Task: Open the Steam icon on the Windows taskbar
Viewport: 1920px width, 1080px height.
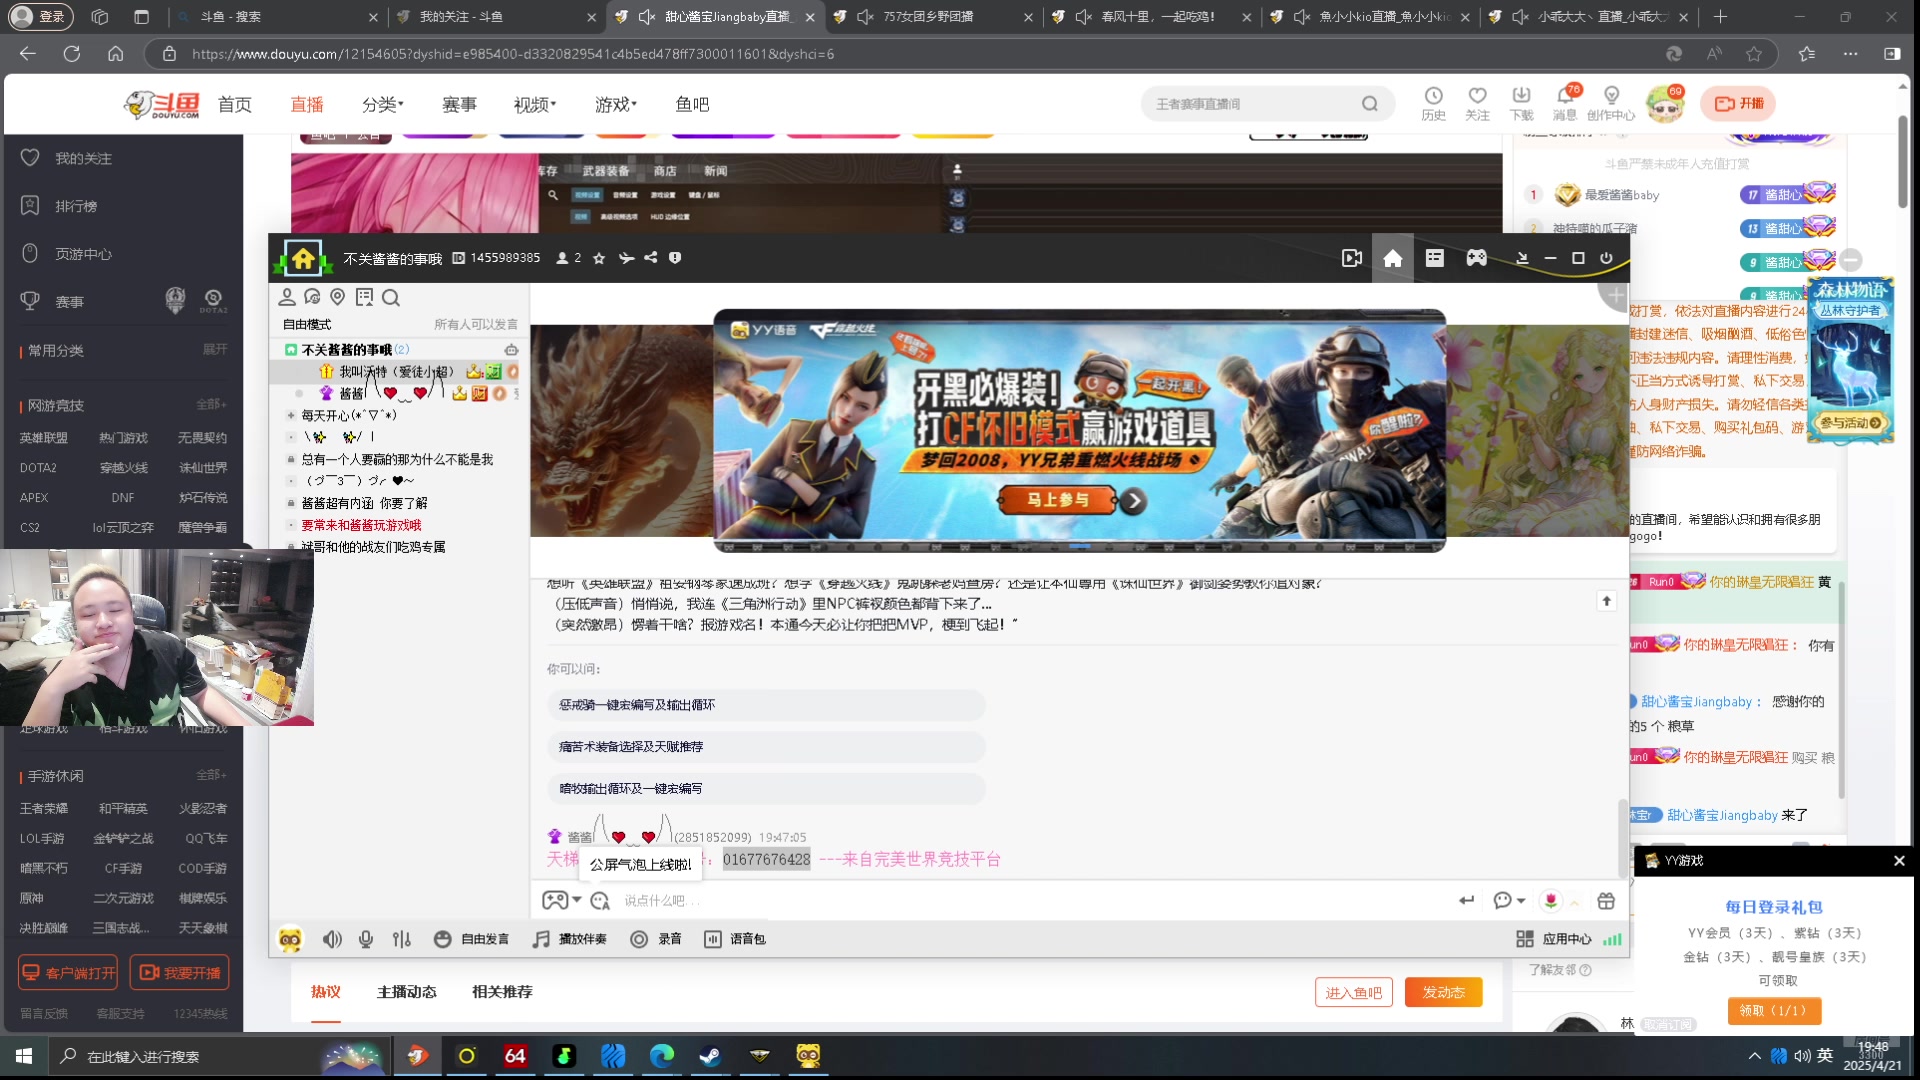Action: click(x=710, y=1056)
